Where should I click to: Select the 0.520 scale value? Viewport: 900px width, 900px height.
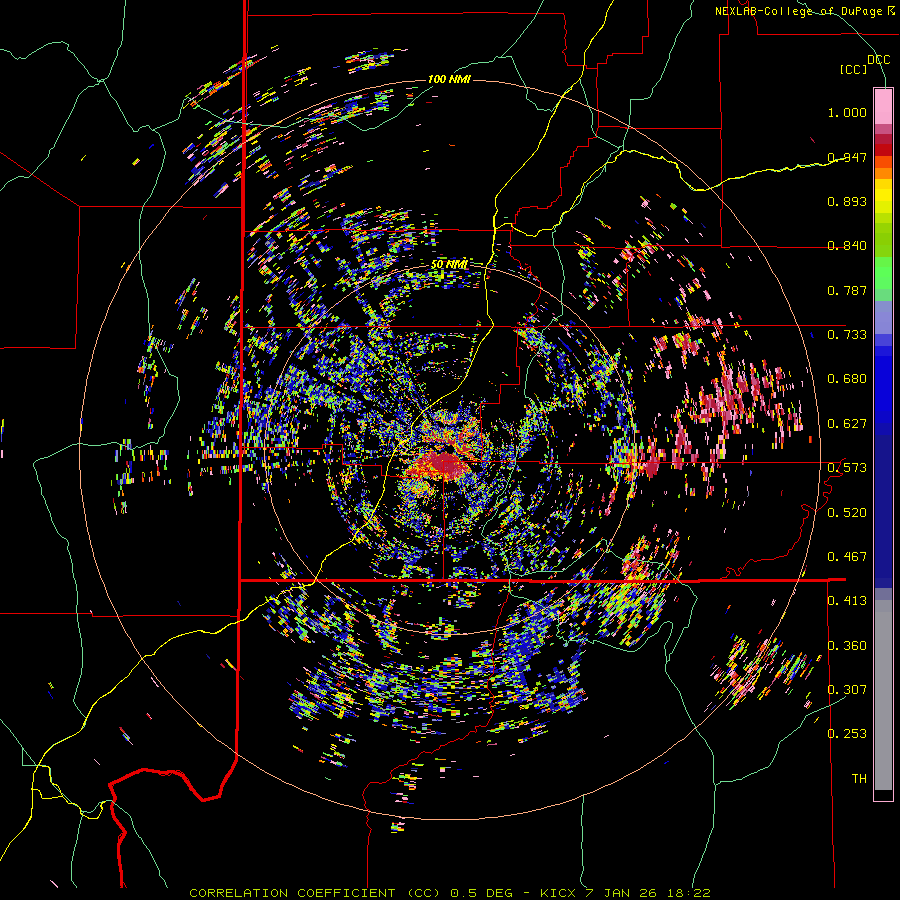(847, 512)
